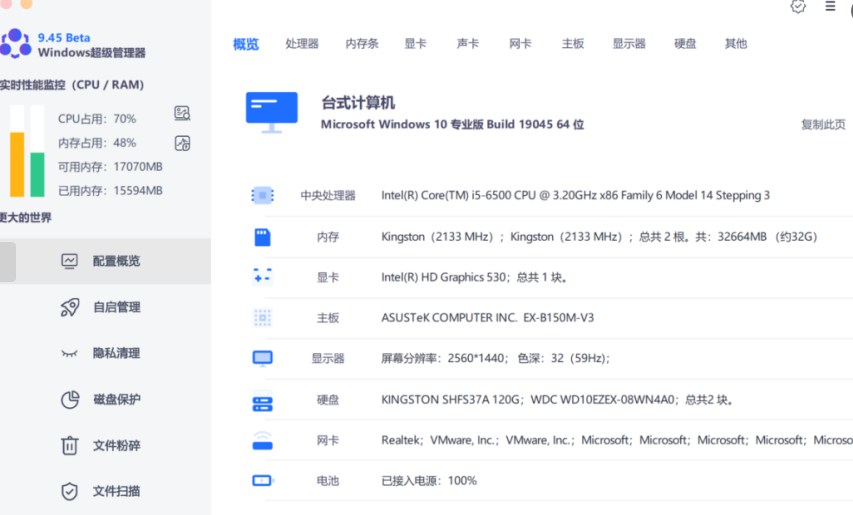This screenshot has width=853, height=515.
Task: Click the 中央处理器 row label
Action: pyautogui.click(x=328, y=195)
